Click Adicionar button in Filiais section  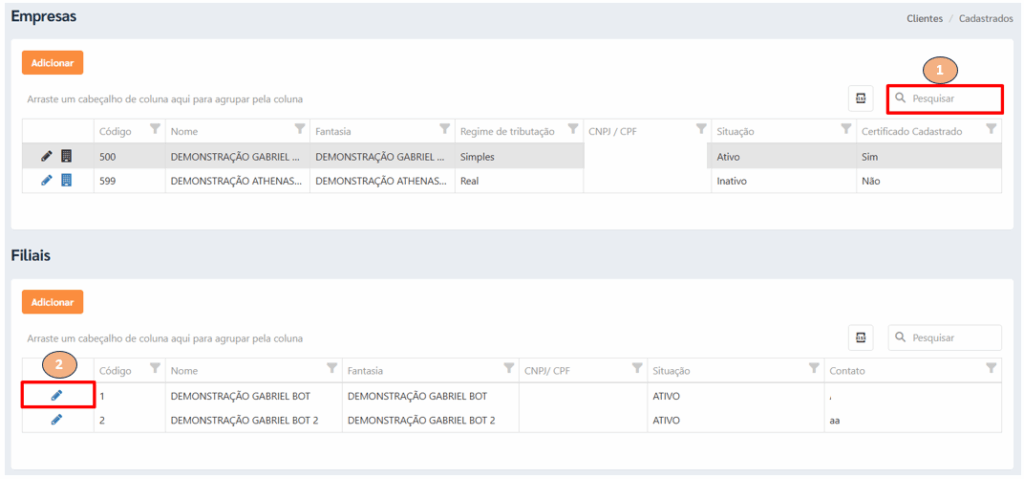click(52, 302)
